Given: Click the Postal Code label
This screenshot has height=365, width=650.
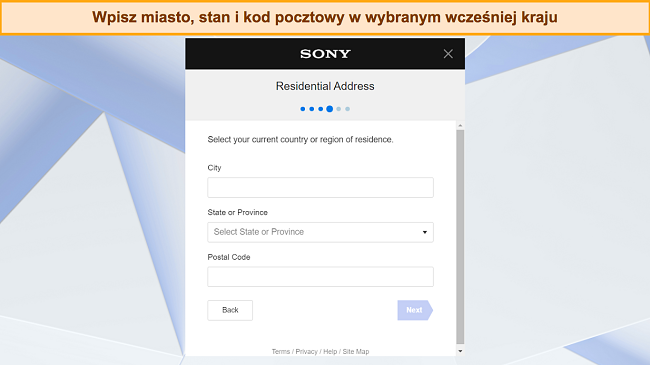Looking at the screenshot, I should coord(229,257).
